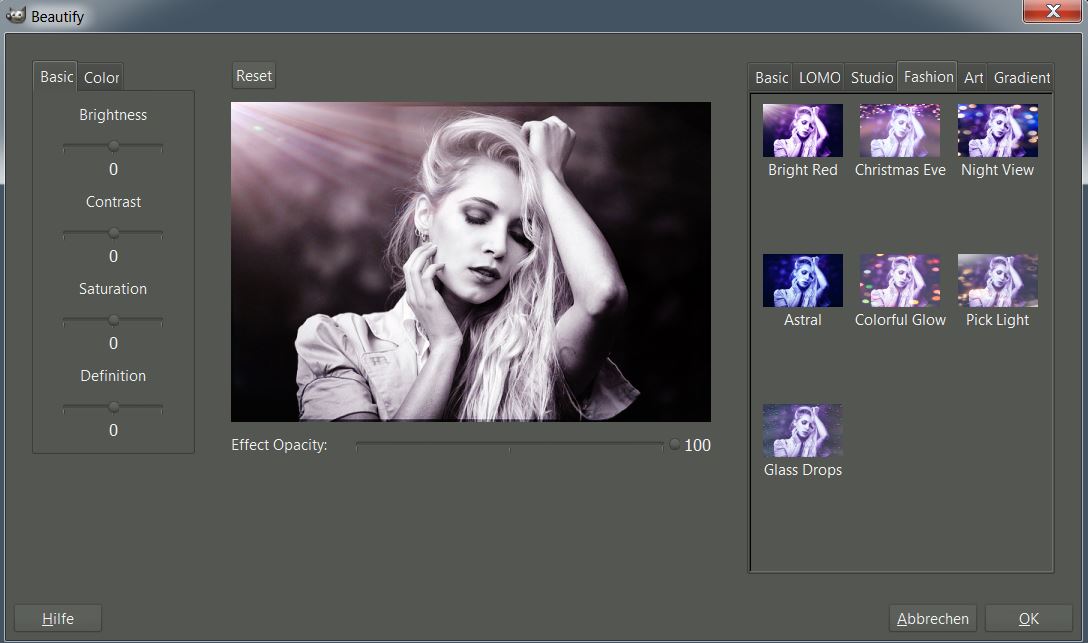Image resolution: width=1088 pixels, height=643 pixels.
Task: Apply the Pick Light effect thumbnail
Action: (998, 280)
